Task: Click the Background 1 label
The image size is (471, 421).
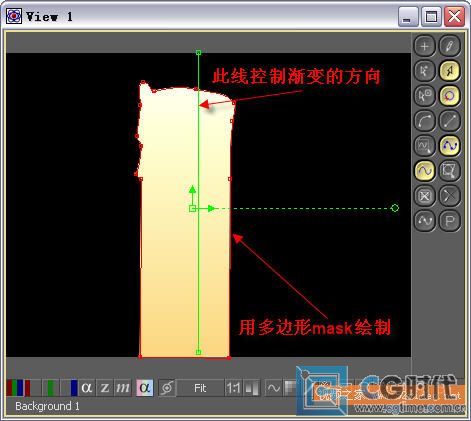Action: [47, 406]
